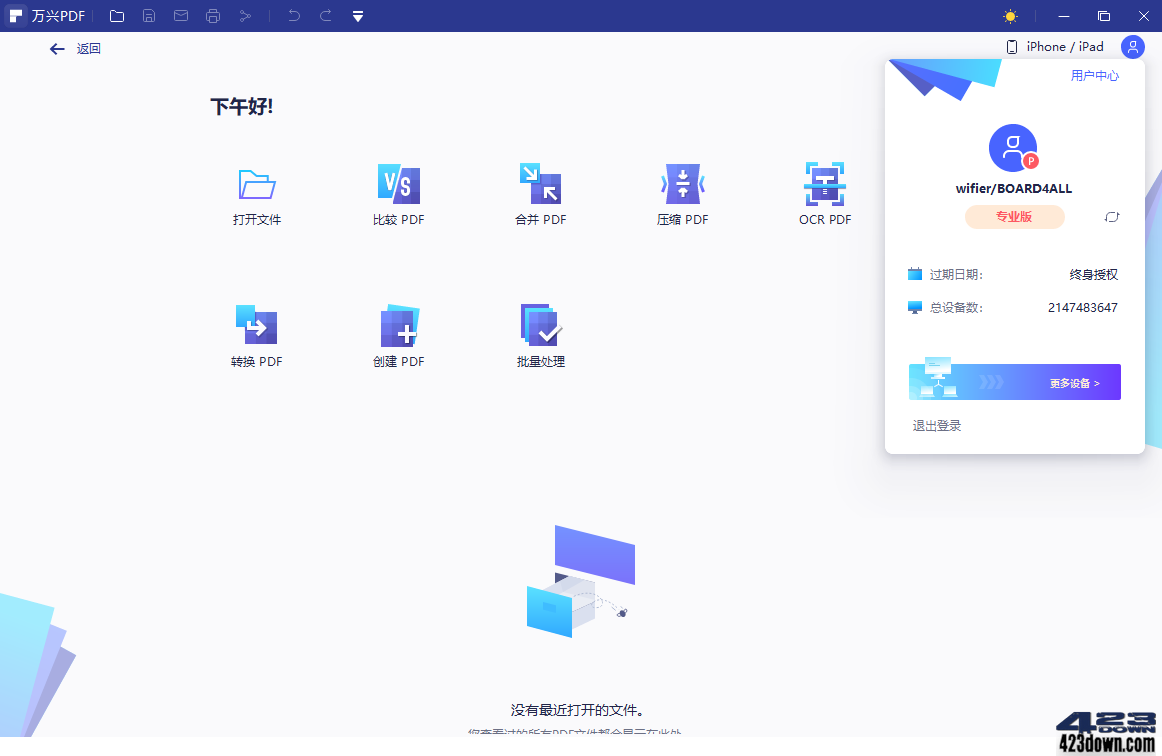The width and height of the screenshot is (1162, 756).
Task: Go back using the 返回 arrow
Action: pyautogui.click(x=57, y=48)
